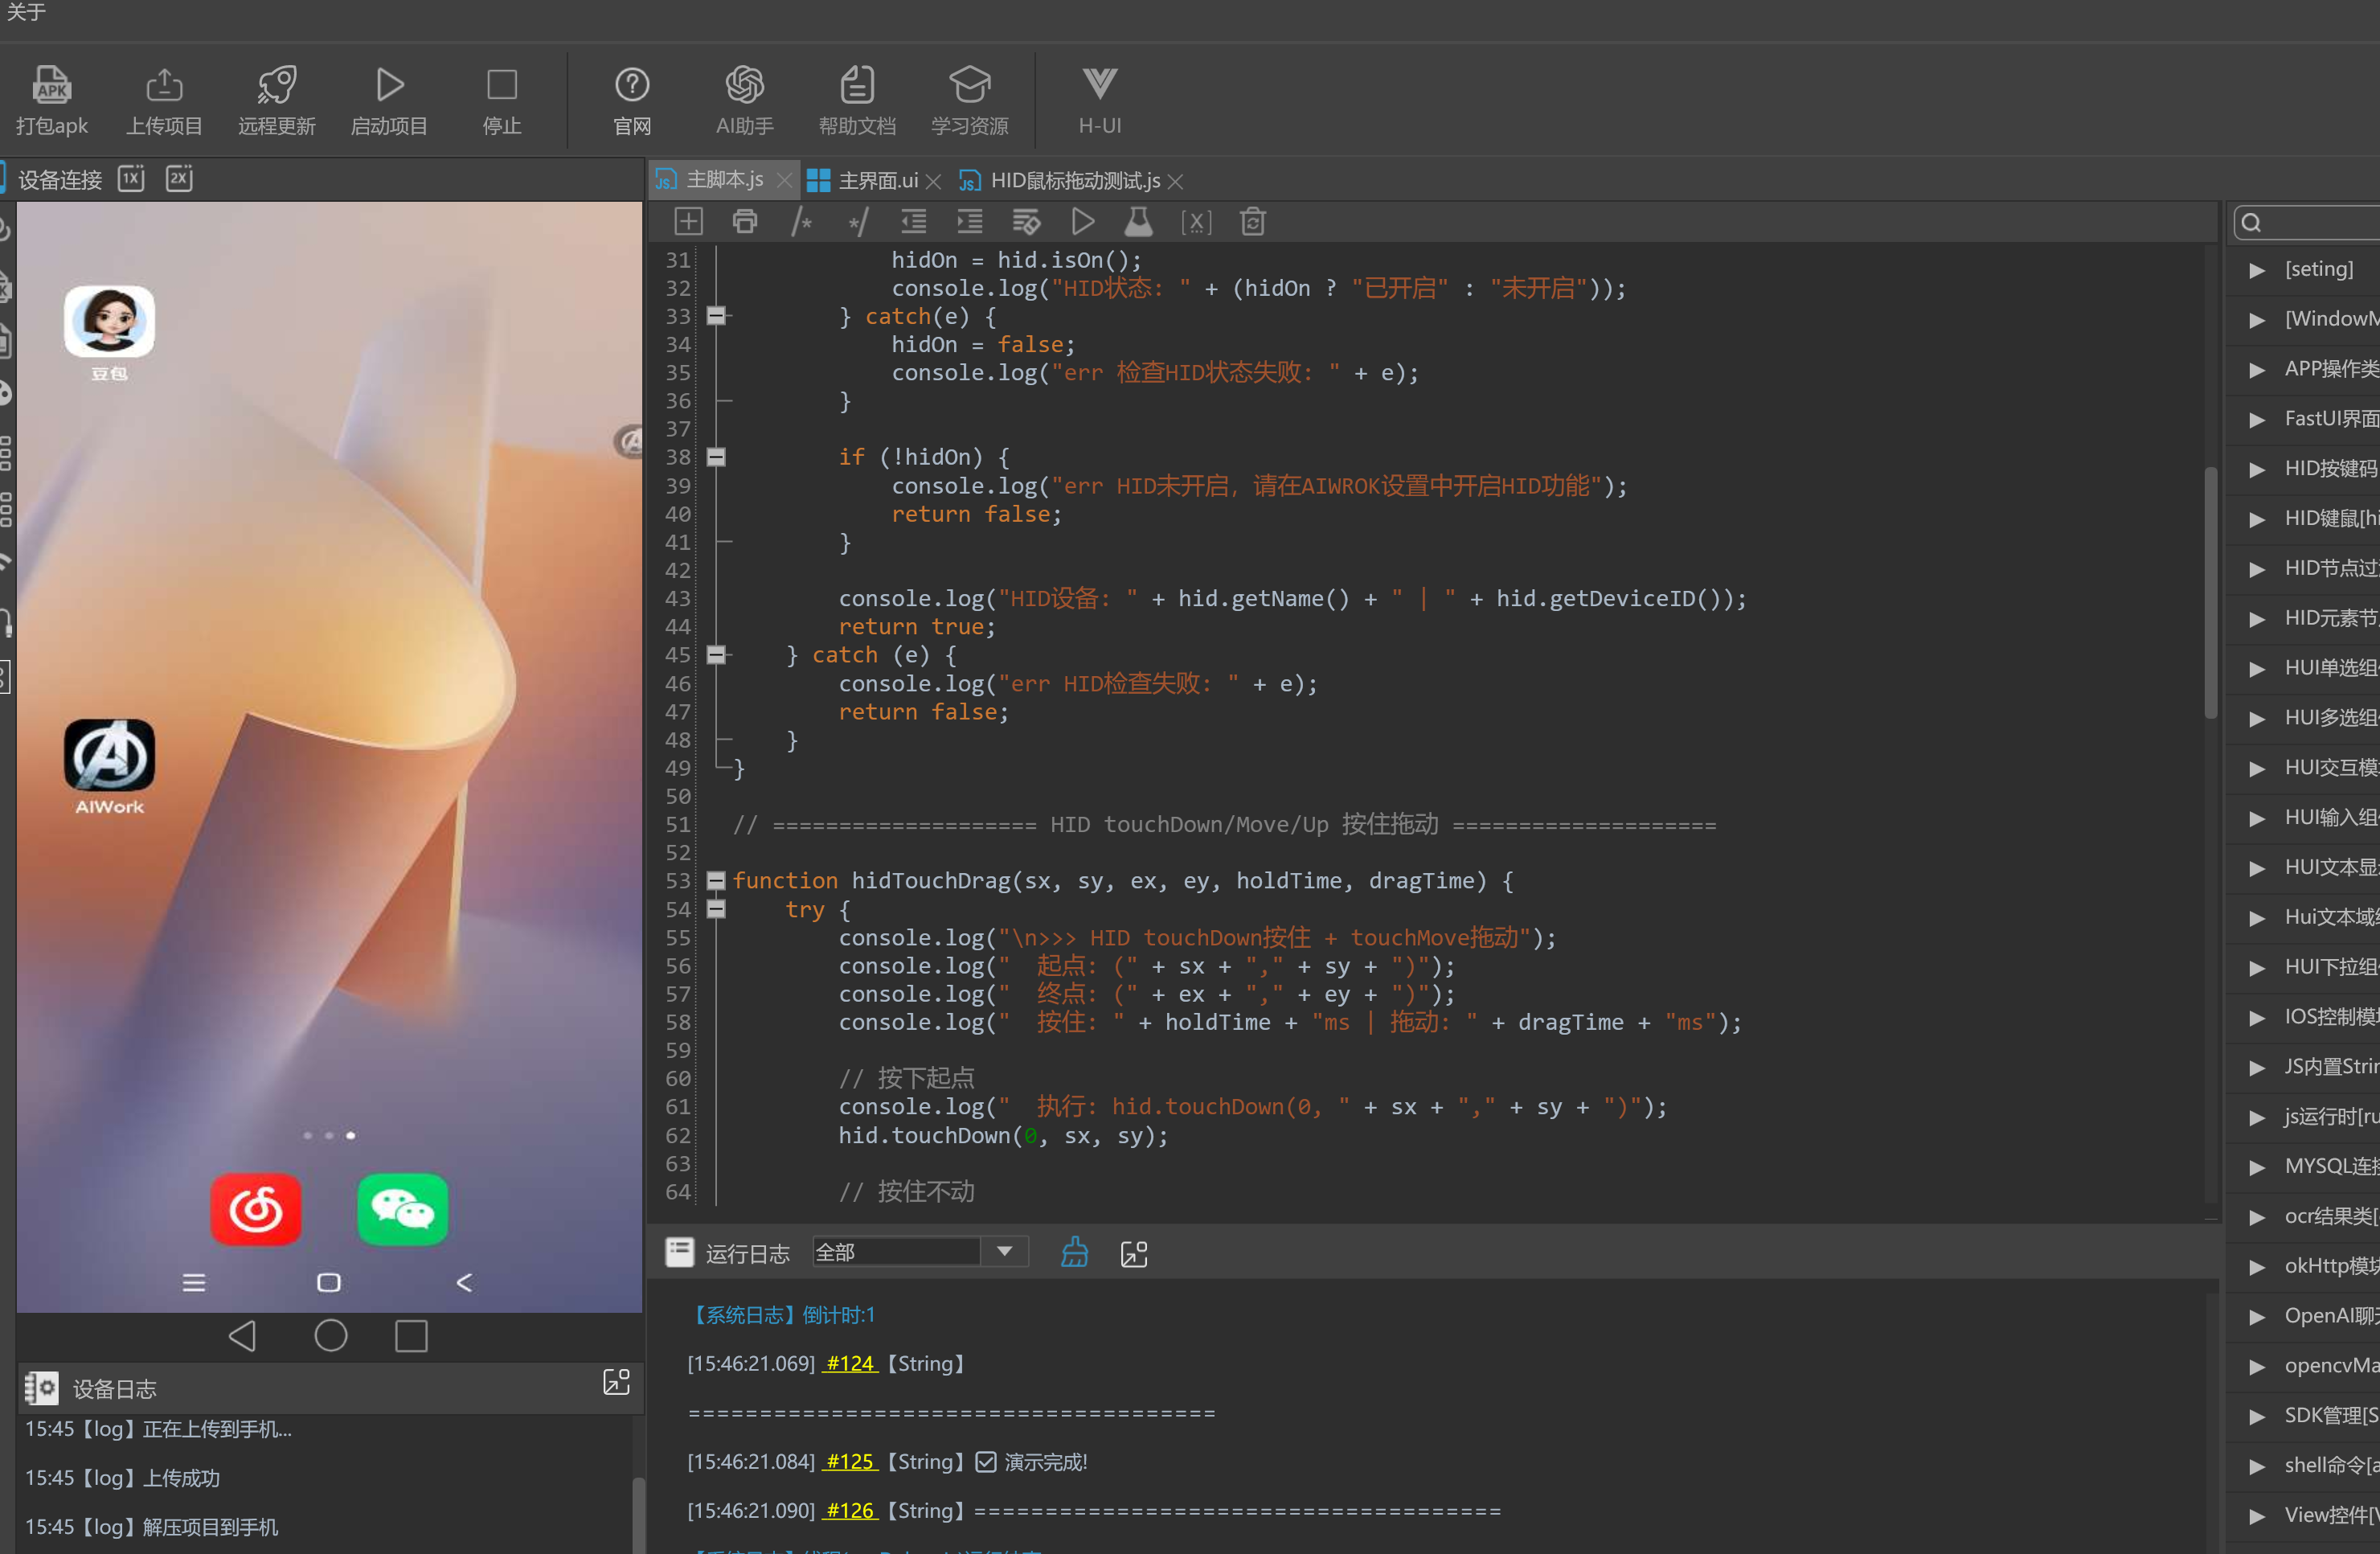Click the device recents square button
Screen dimensions: 2380x1554
tap(411, 1336)
